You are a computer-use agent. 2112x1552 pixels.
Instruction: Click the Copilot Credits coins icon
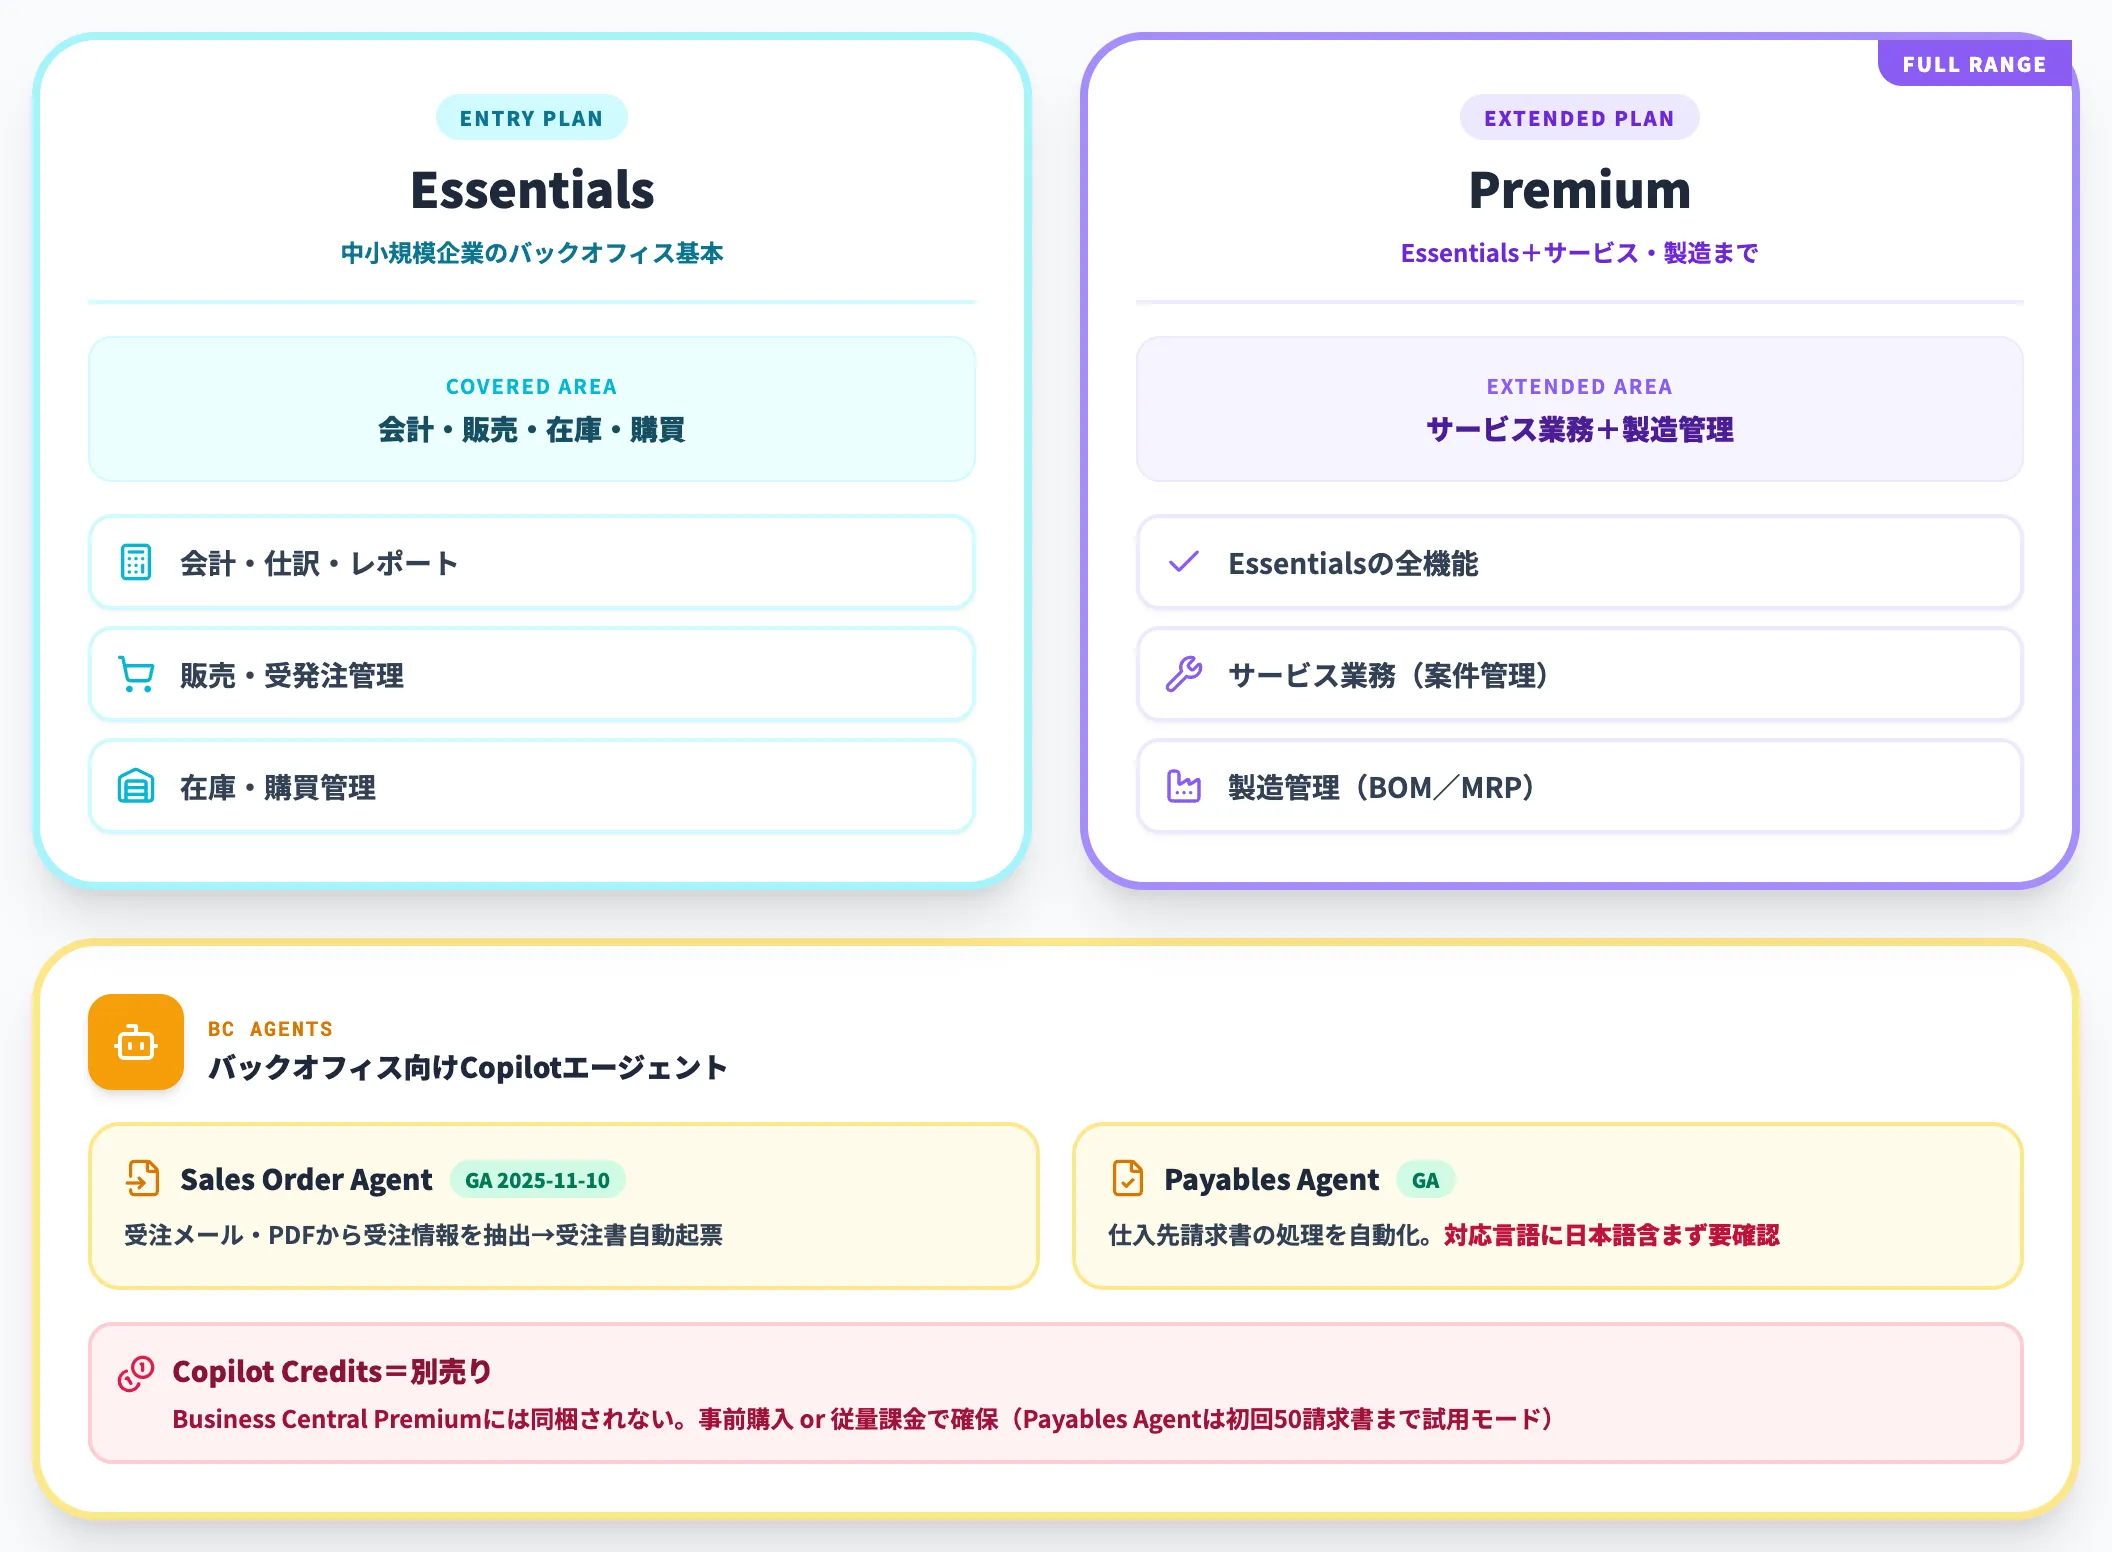point(136,1373)
